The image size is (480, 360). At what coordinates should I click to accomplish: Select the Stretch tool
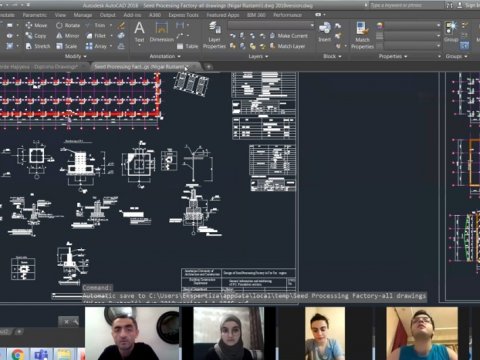click(x=38, y=46)
